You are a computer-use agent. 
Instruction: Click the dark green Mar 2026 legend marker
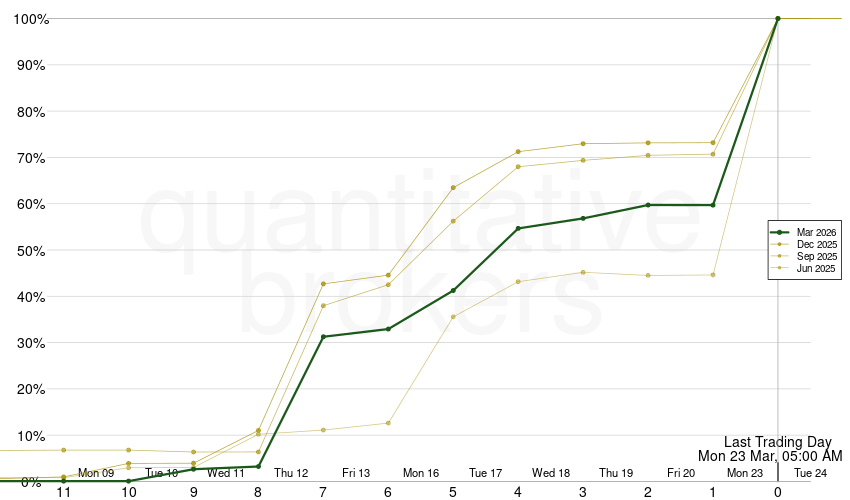(782, 232)
